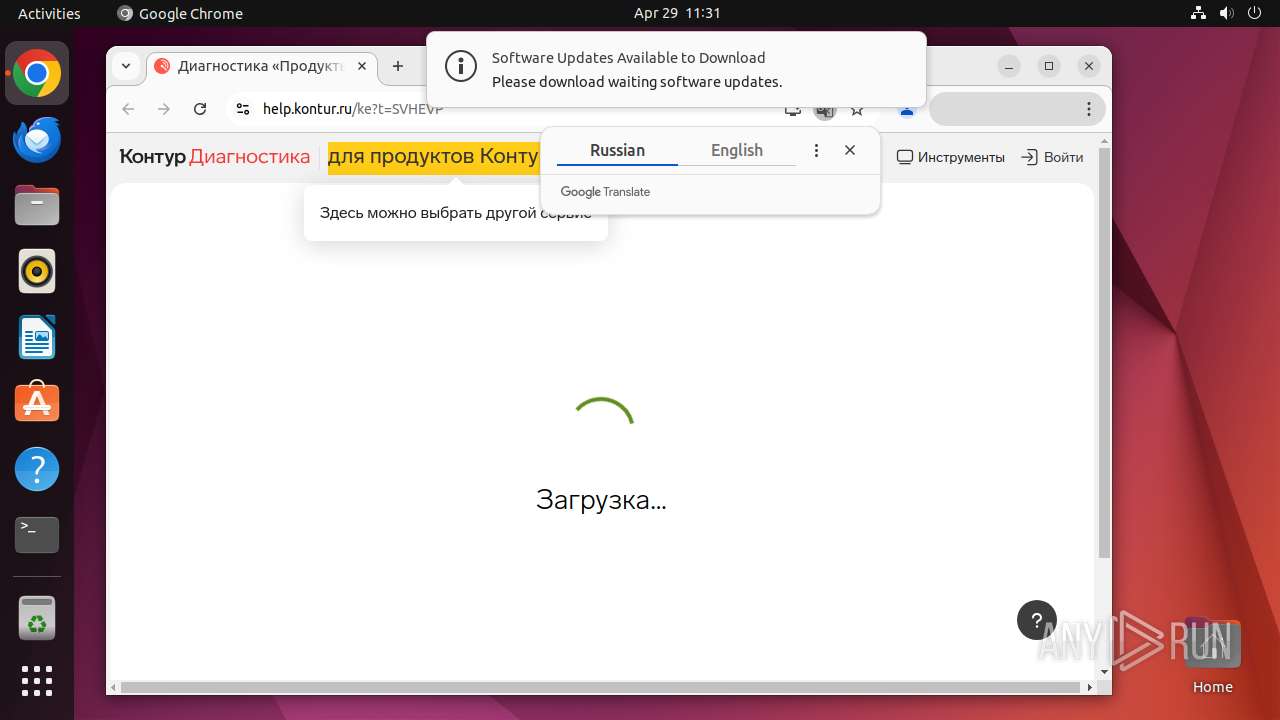Open Ubuntu Software store icon
Screen dimensions: 1280x720
37,403
